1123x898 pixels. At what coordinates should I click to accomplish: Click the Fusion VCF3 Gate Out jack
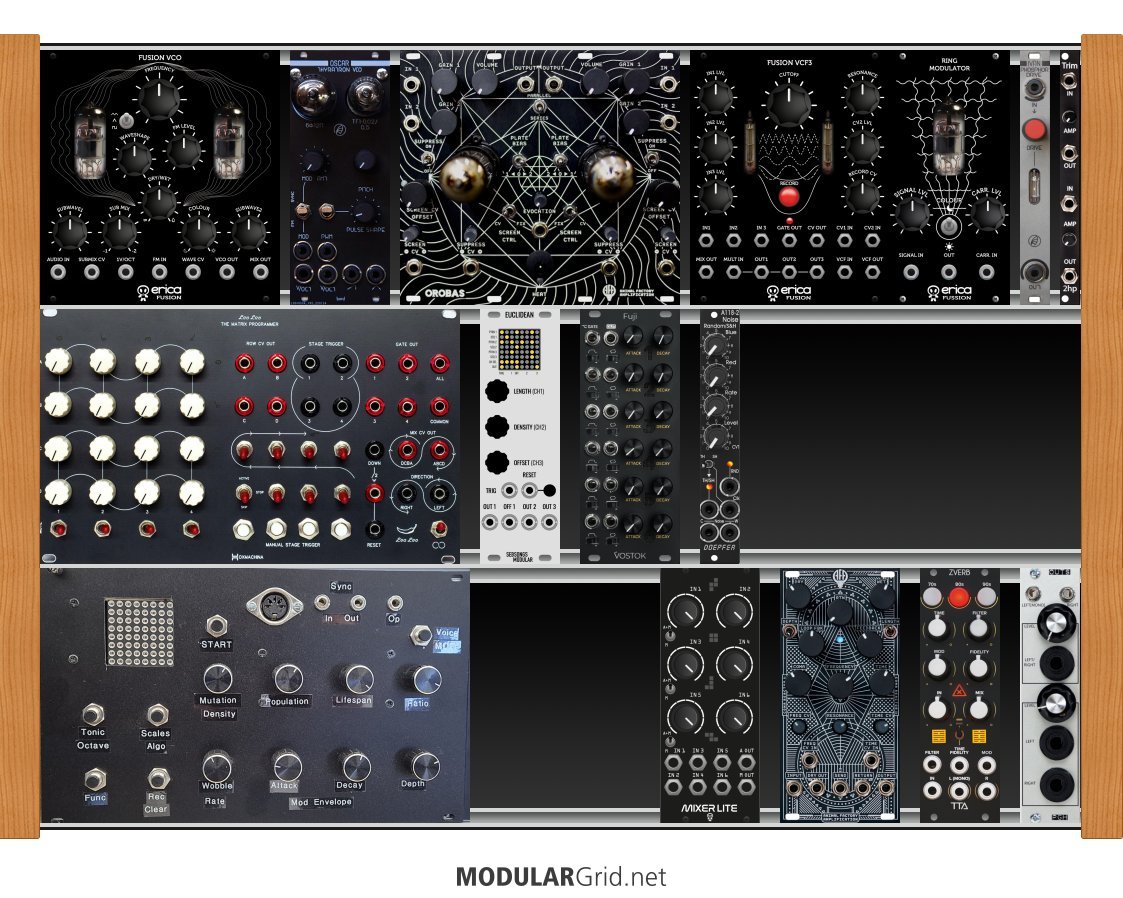[x=789, y=240]
